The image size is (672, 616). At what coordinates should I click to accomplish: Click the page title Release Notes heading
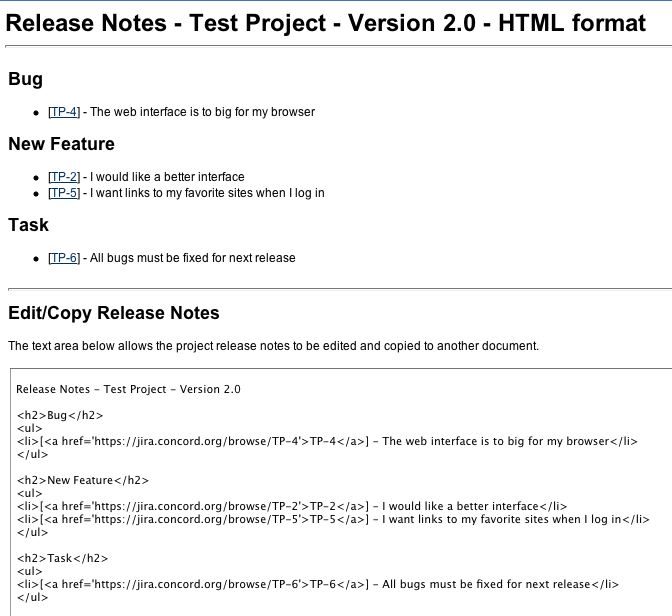[x=325, y=23]
